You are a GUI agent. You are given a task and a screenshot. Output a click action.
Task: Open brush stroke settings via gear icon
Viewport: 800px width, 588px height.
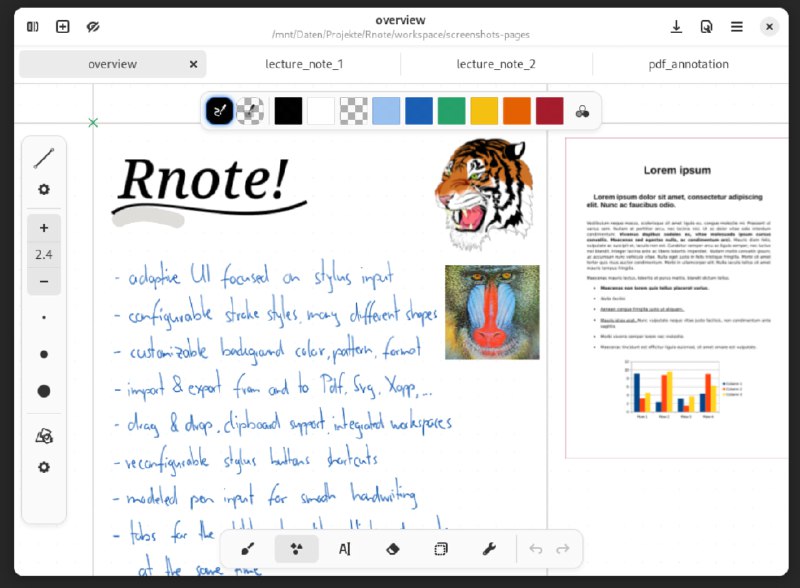(x=44, y=189)
